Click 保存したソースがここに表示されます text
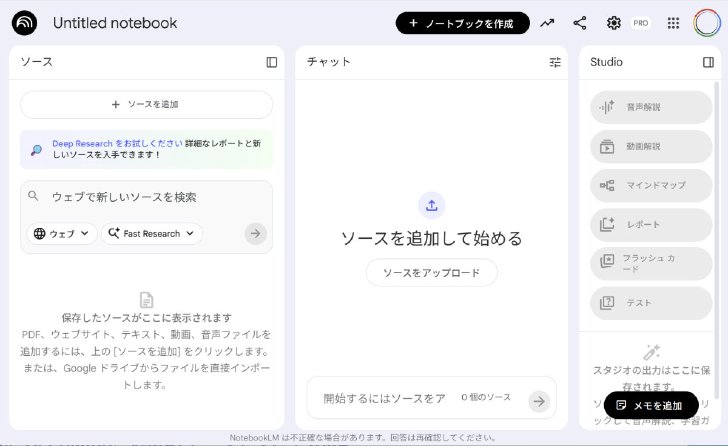 coord(147,318)
